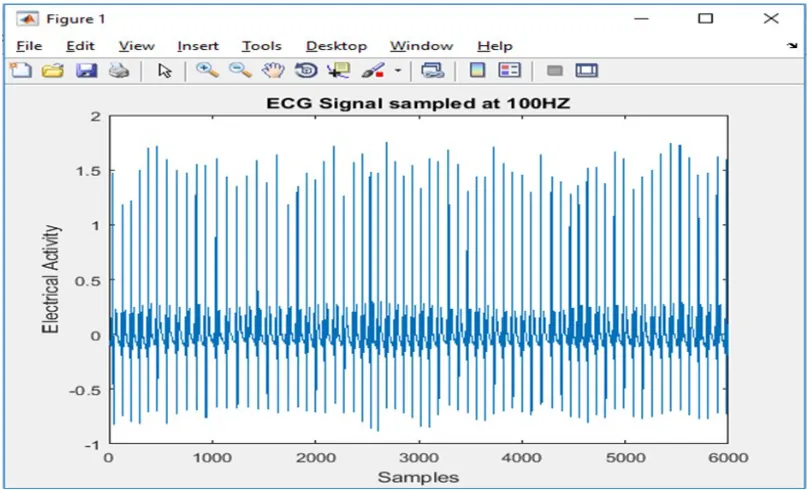This screenshot has width=812, height=490.
Task: Insert a Colorbar via toolbar icon
Action: [477, 70]
